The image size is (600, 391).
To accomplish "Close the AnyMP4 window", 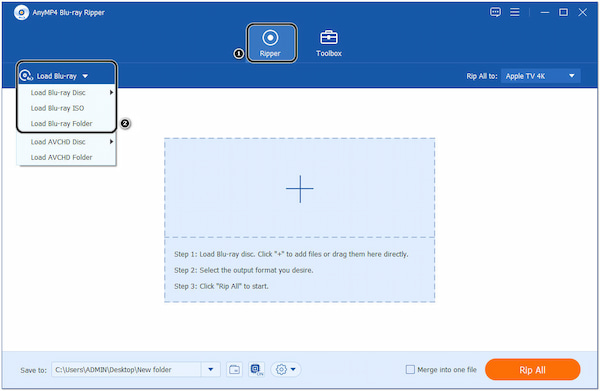I will pos(582,12).
